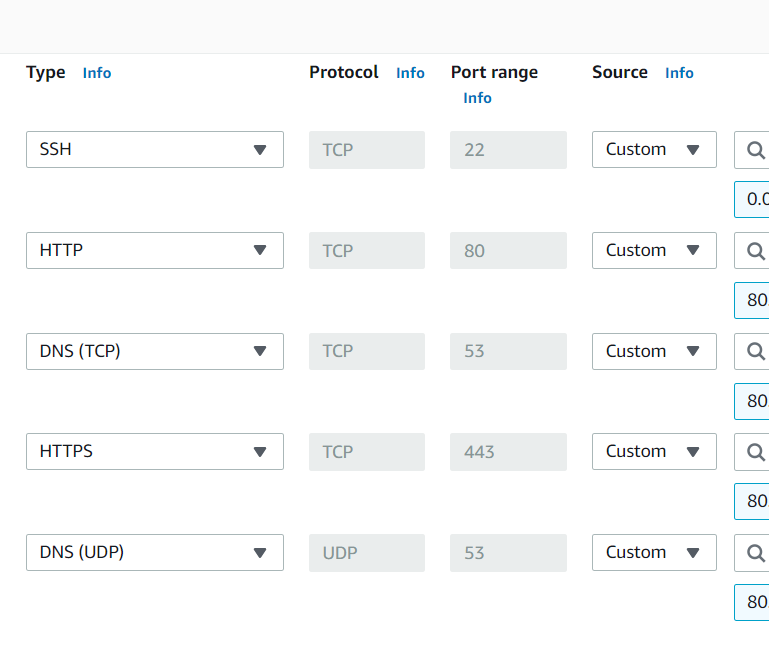Screen dimensions: 769x647
Task: Open the SSH type dropdown
Action: pyautogui.click(x=155, y=150)
